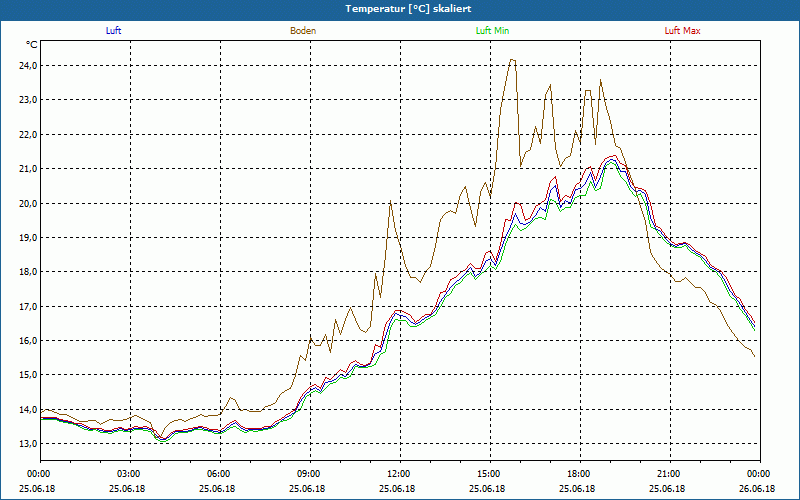Select the 06:00 time axis label

(x=219, y=474)
